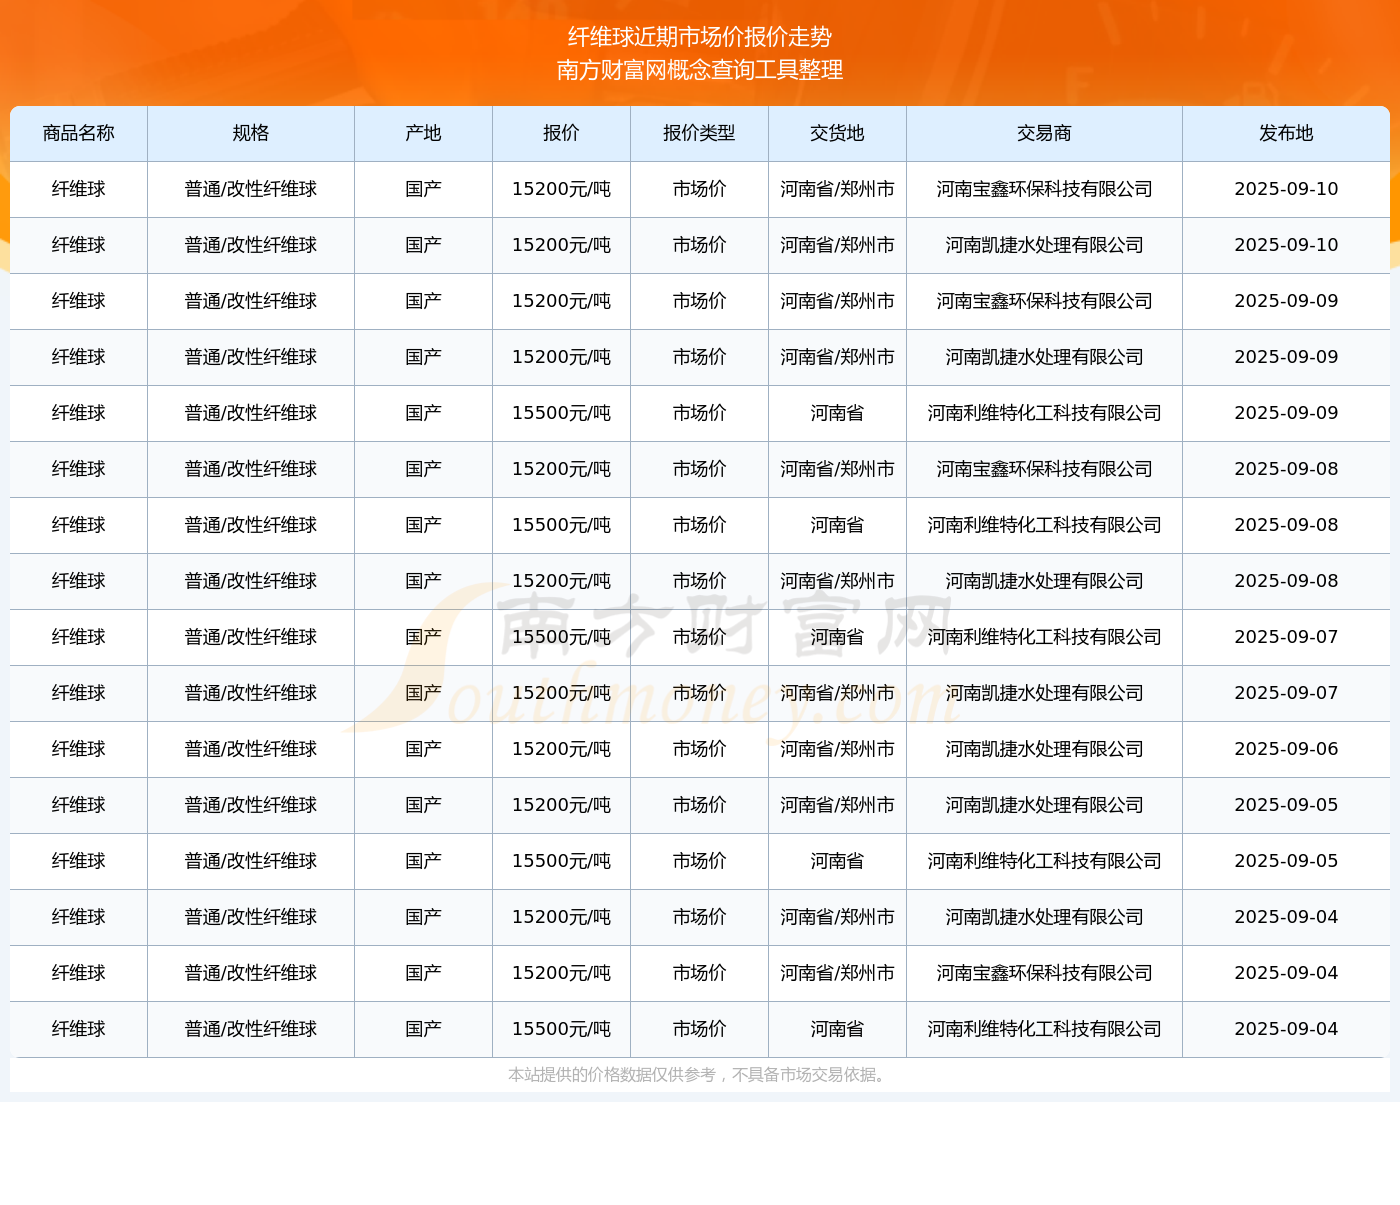Screen dimensions: 1400x1205
Task: Click the 2025-09-05 date in the 利维特 row
Action: 1287,861
